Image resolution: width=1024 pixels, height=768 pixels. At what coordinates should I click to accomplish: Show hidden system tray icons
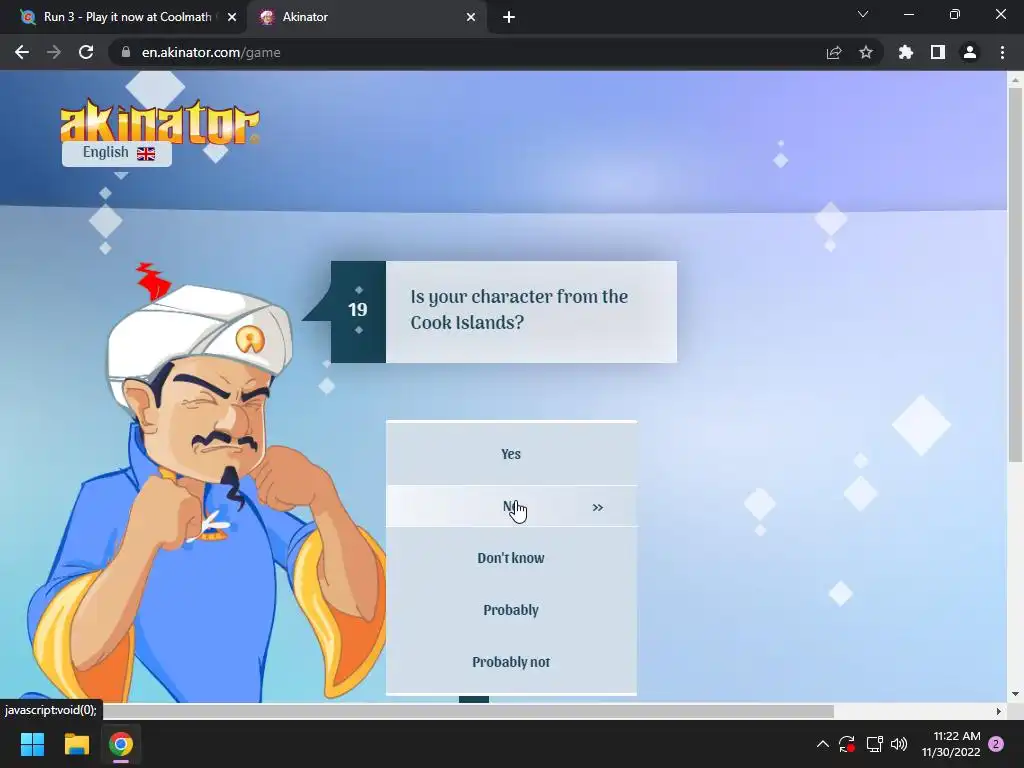(823, 744)
